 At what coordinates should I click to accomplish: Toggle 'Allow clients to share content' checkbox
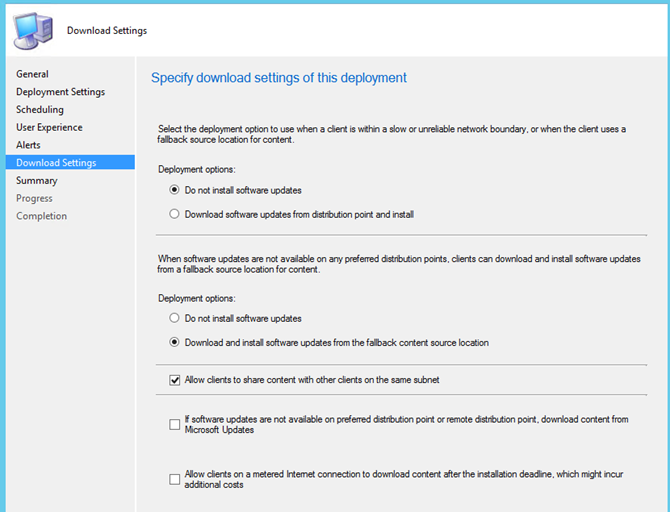[x=174, y=380]
